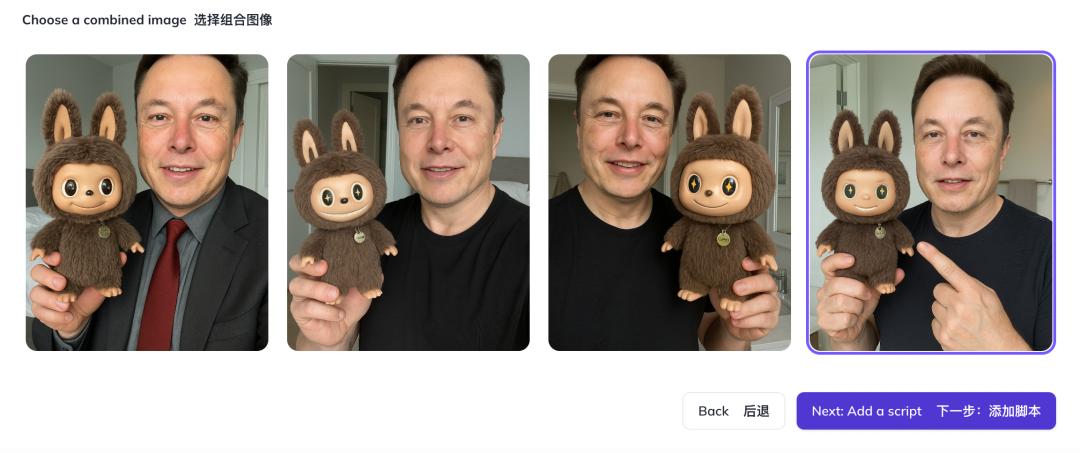Select the third combined image option
1080x453 pixels.
tap(669, 202)
